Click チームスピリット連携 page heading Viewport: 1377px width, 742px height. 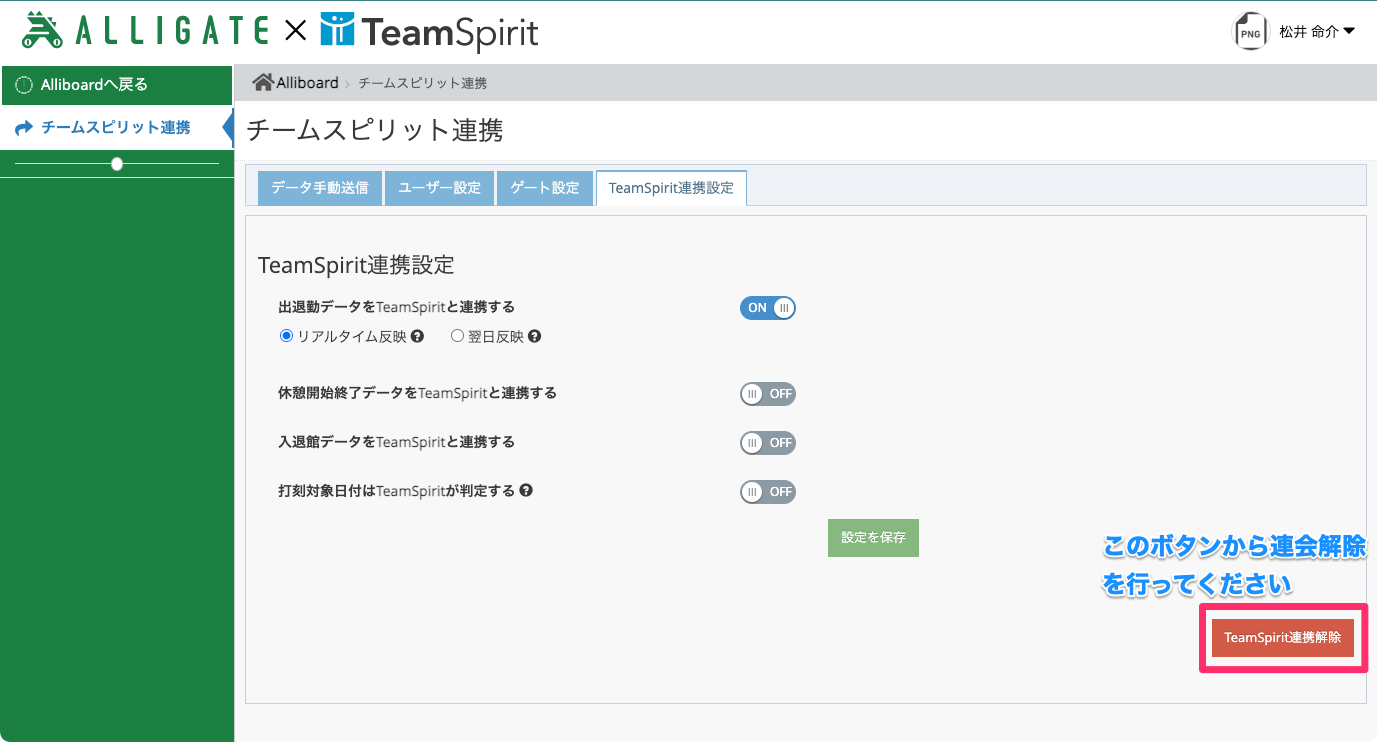click(x=374, y=130)
